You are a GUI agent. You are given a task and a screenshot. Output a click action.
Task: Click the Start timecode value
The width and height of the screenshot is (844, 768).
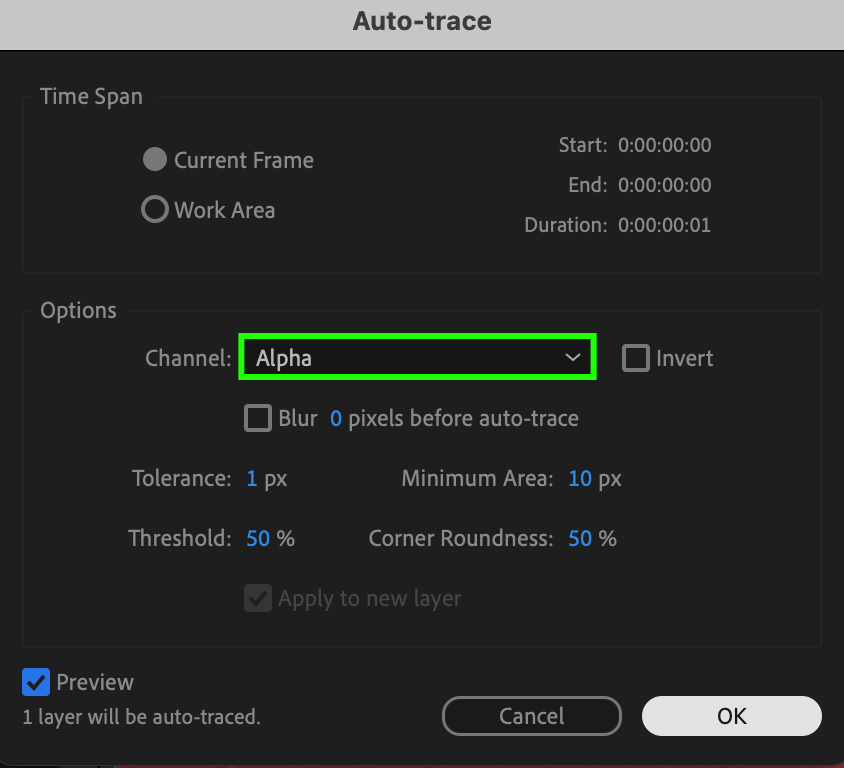[664, 145]
